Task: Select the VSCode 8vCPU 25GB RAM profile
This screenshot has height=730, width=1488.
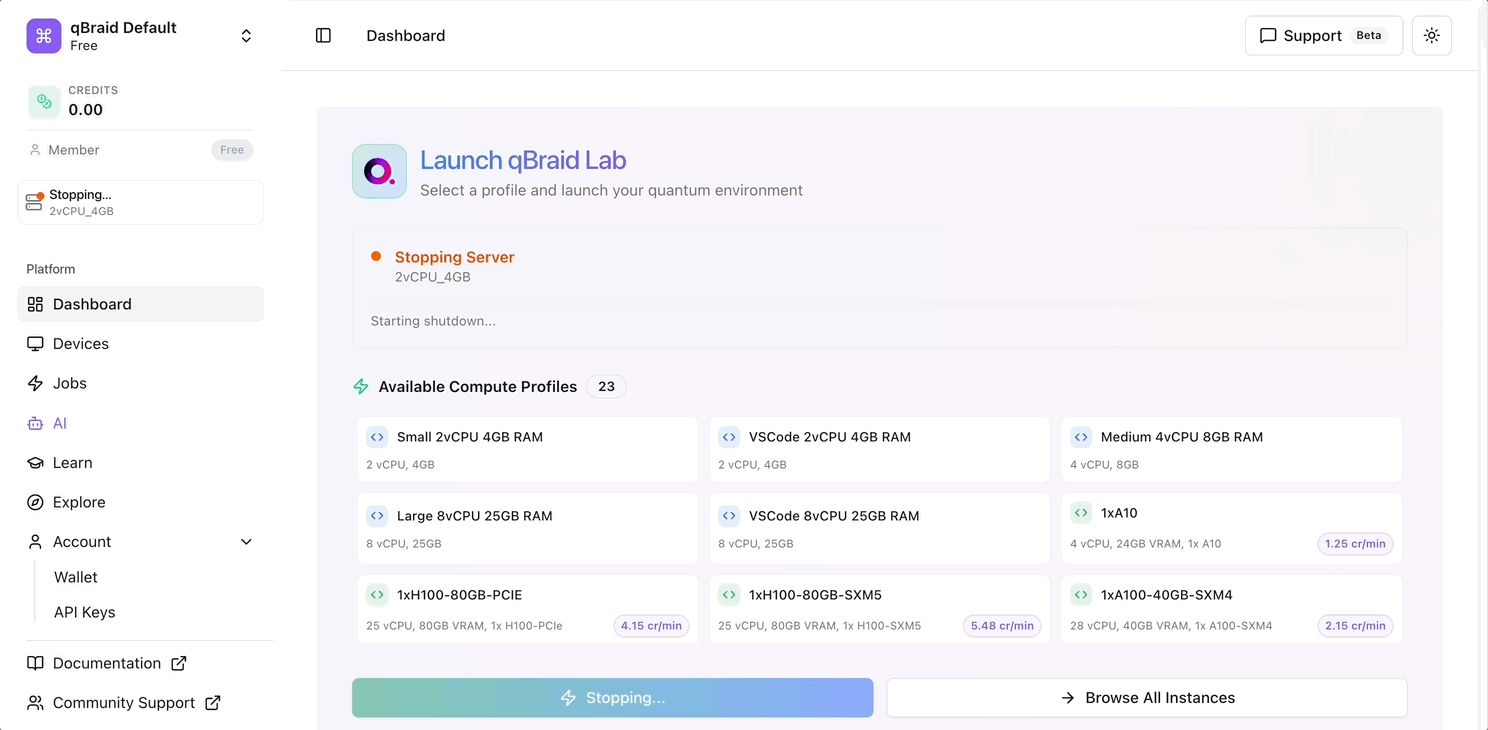Action: click(880, 529)
